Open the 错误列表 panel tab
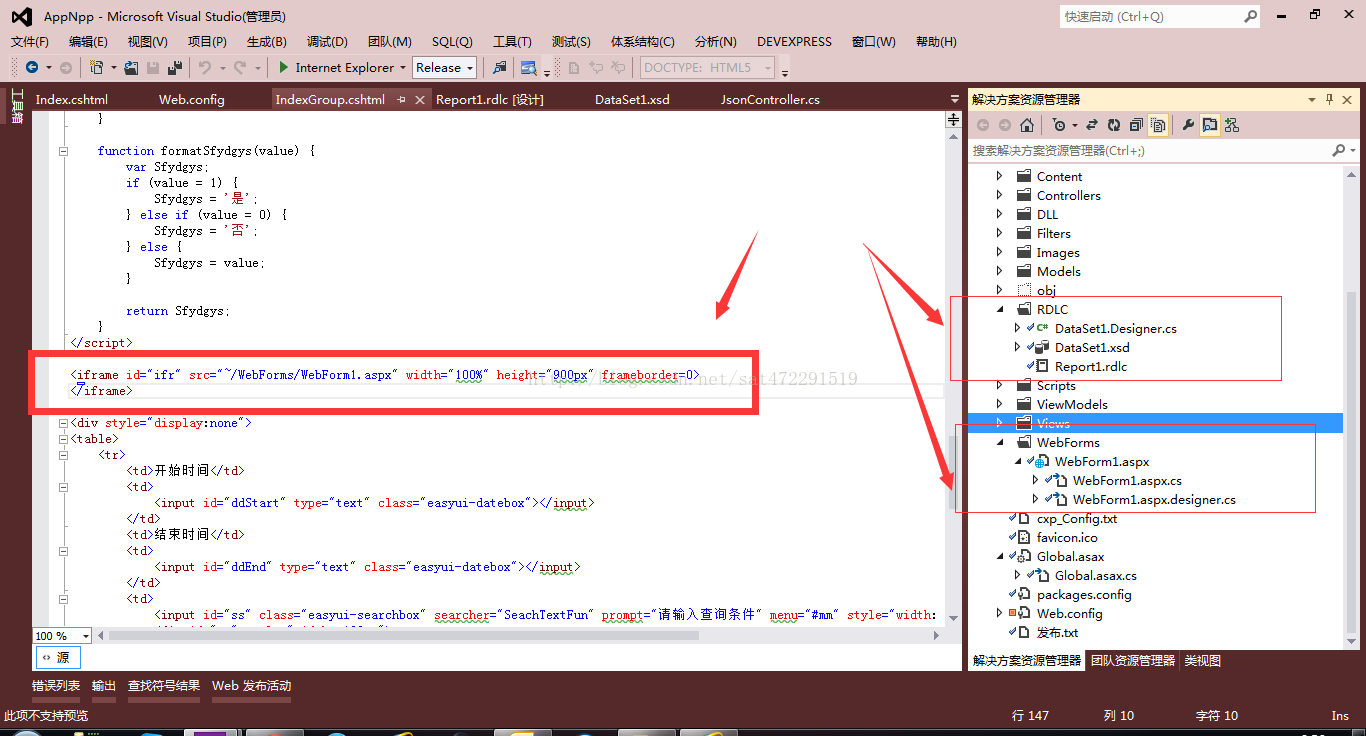Viewport: 1366px width, 736px height. pyautogui.click(x=56, y=686)
